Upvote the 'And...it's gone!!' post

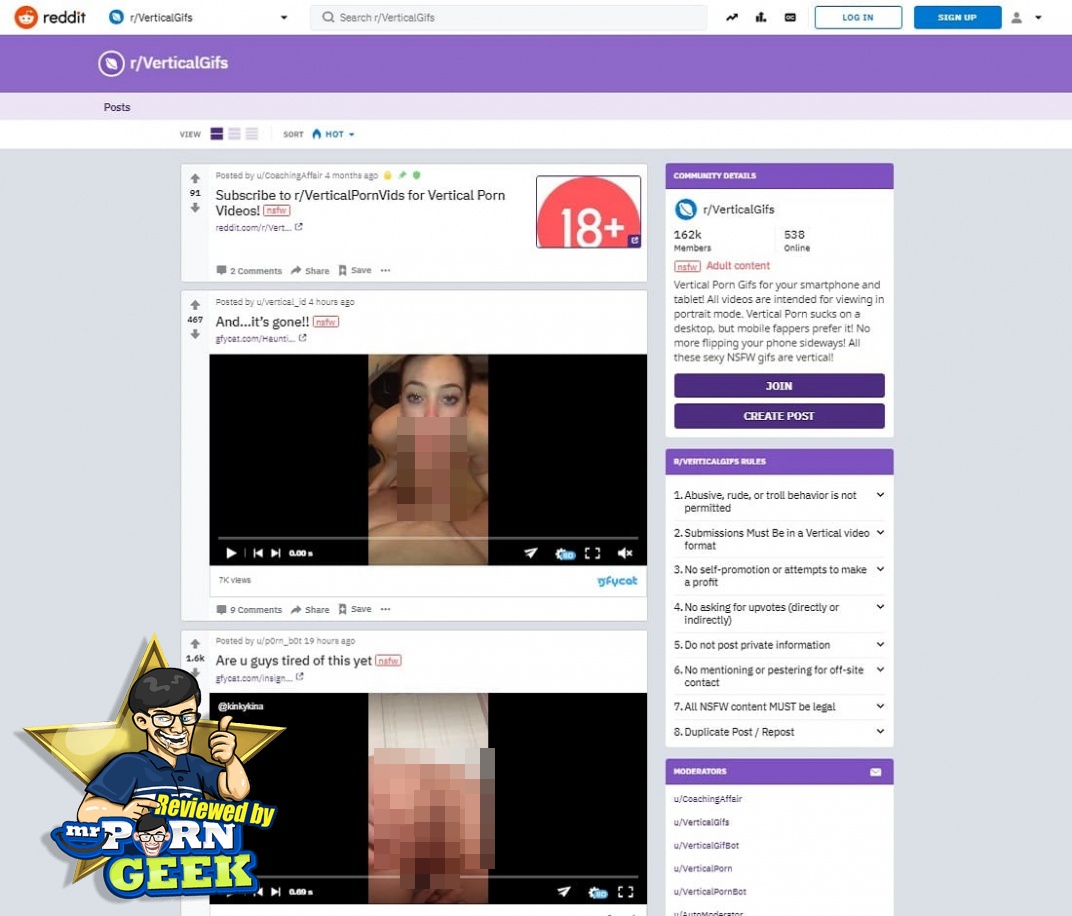[195, 305]
